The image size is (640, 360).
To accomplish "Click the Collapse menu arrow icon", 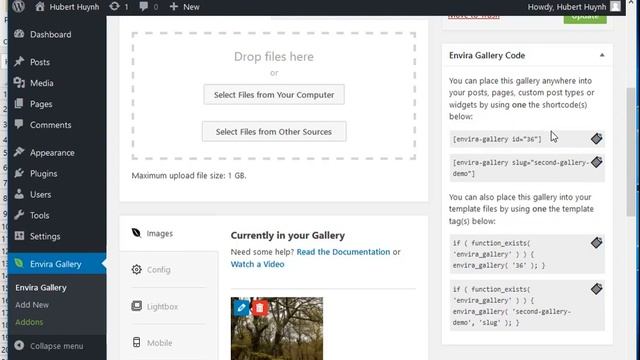I will (x=19, y=345).
